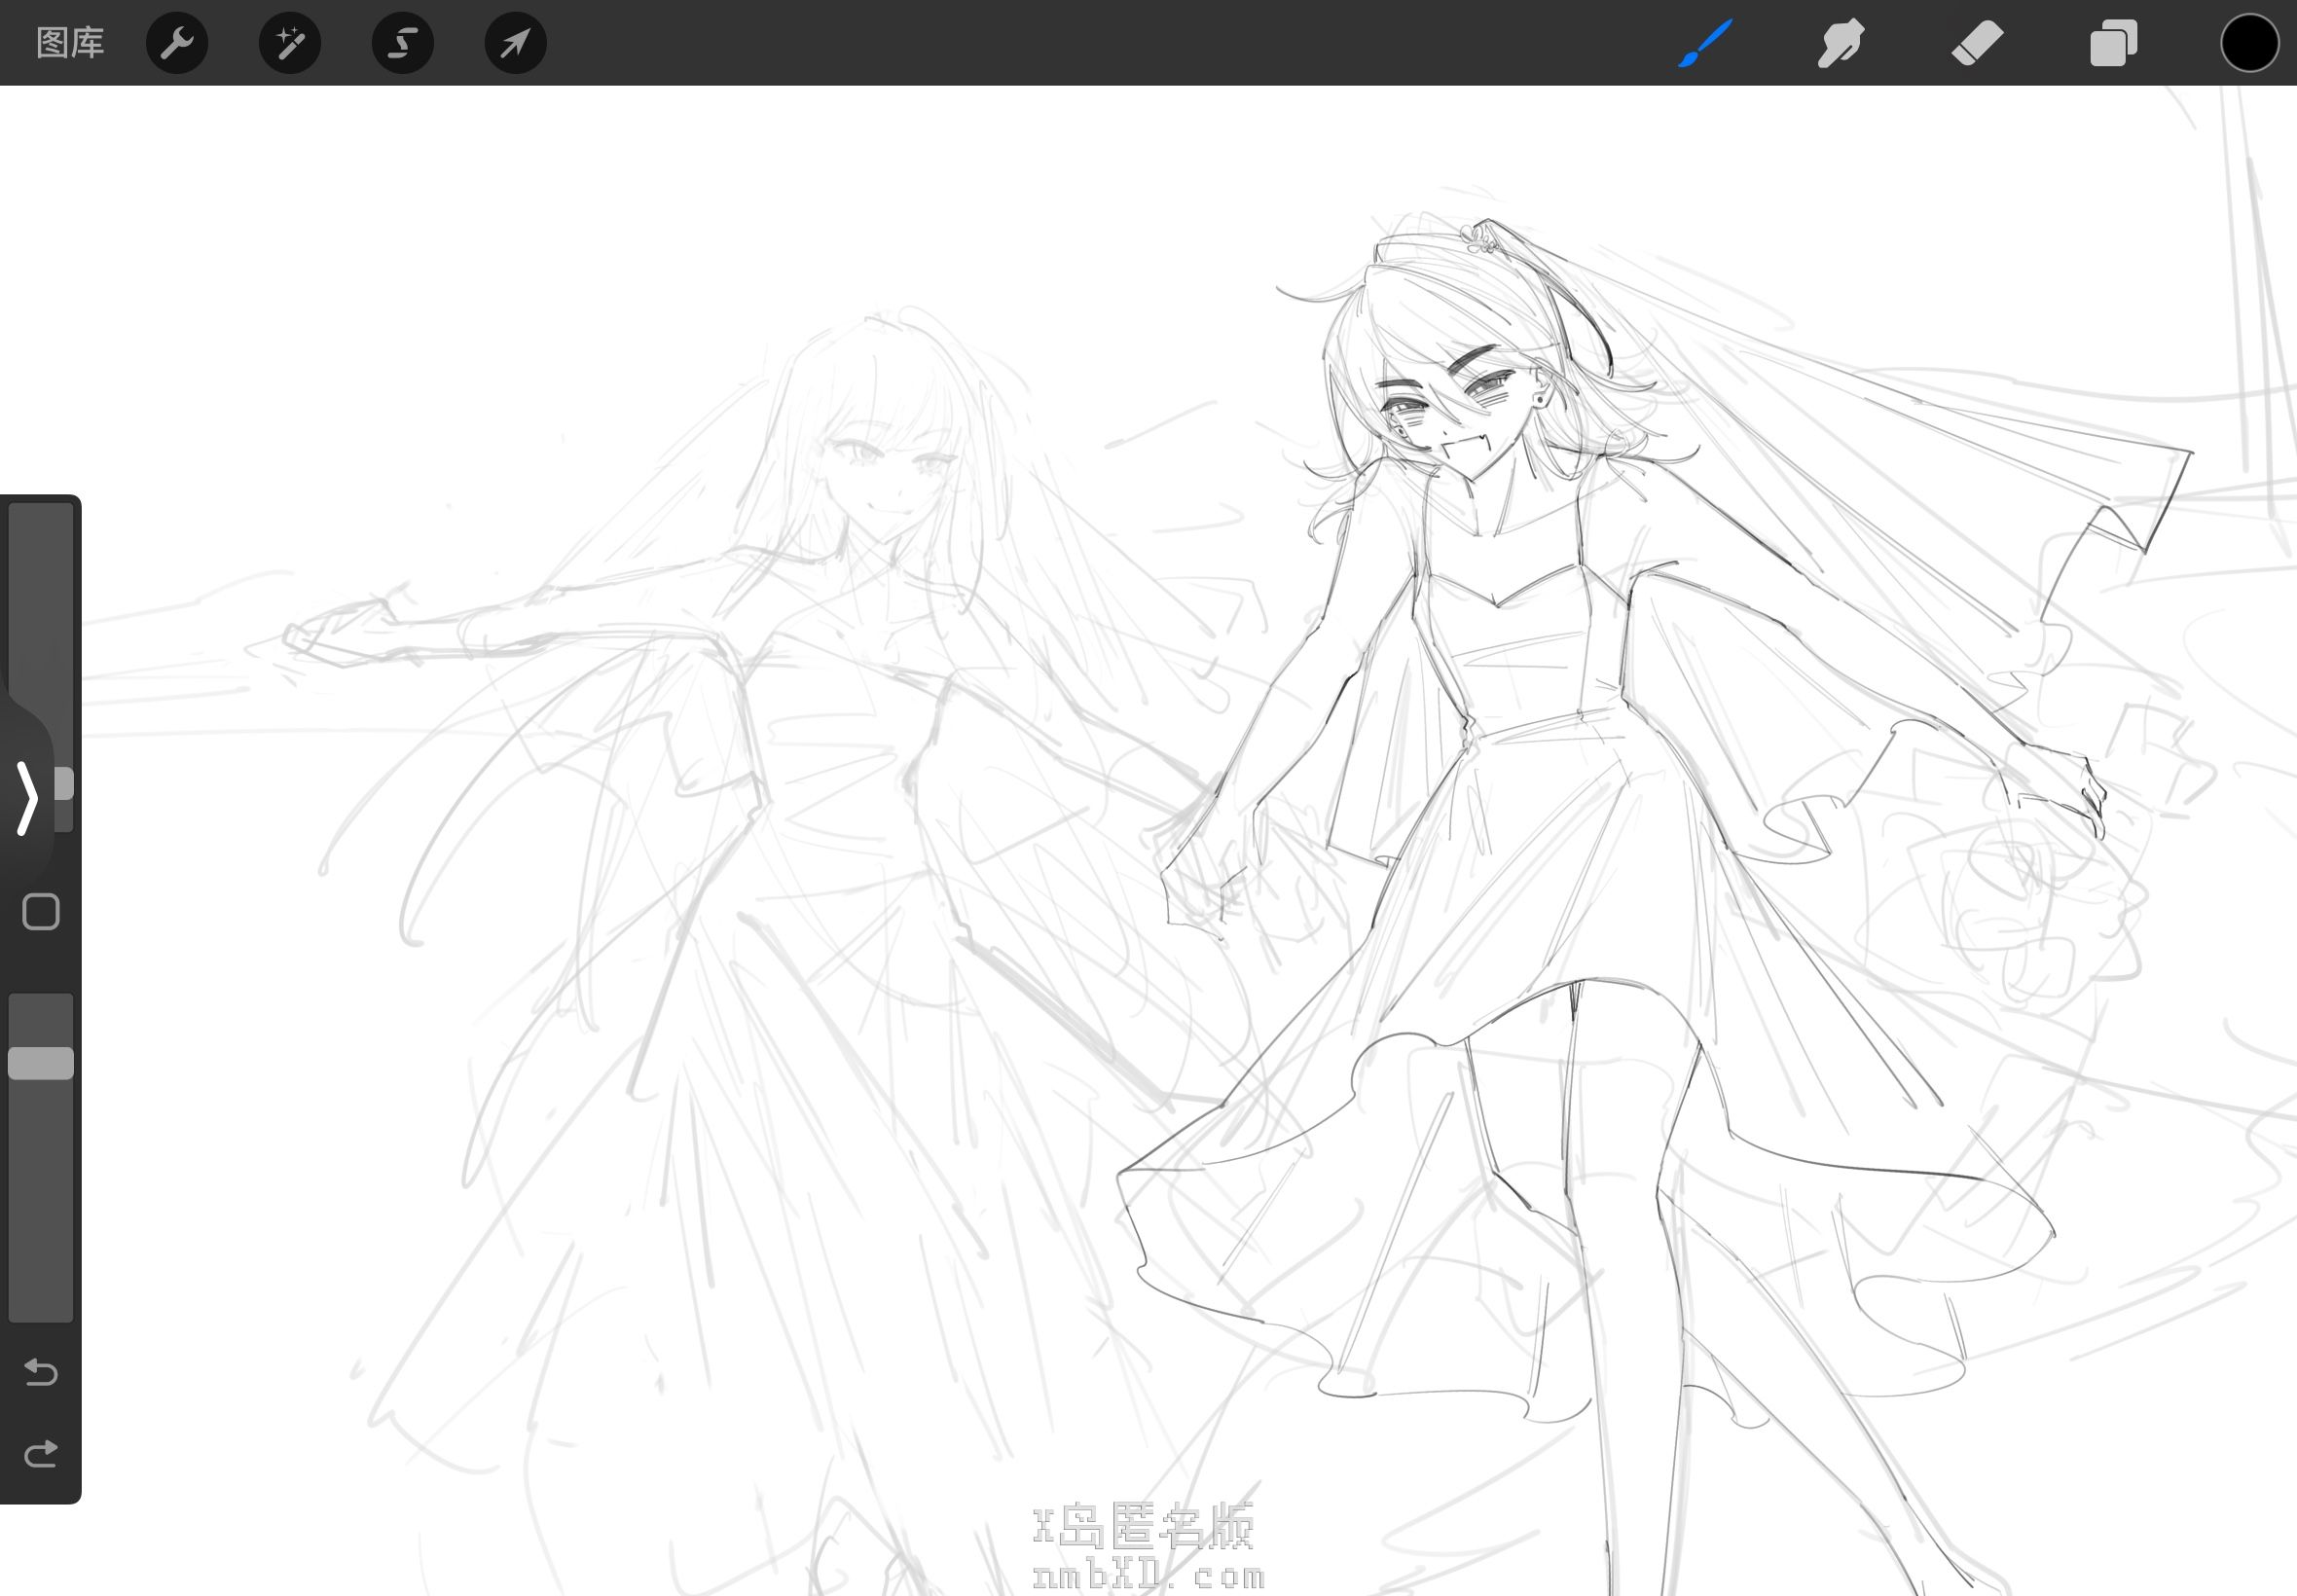Open the Layers panel

tap(2113, 43)
